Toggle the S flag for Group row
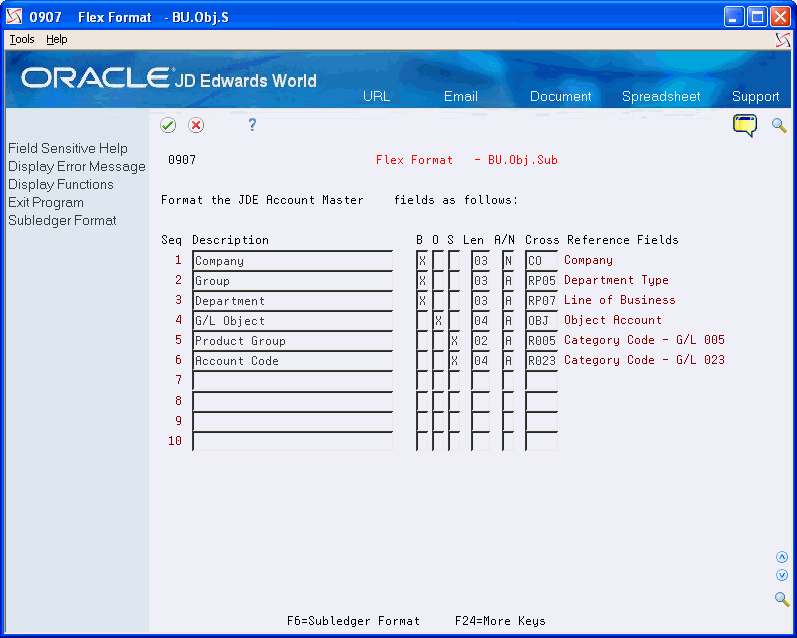 (454, 281)
